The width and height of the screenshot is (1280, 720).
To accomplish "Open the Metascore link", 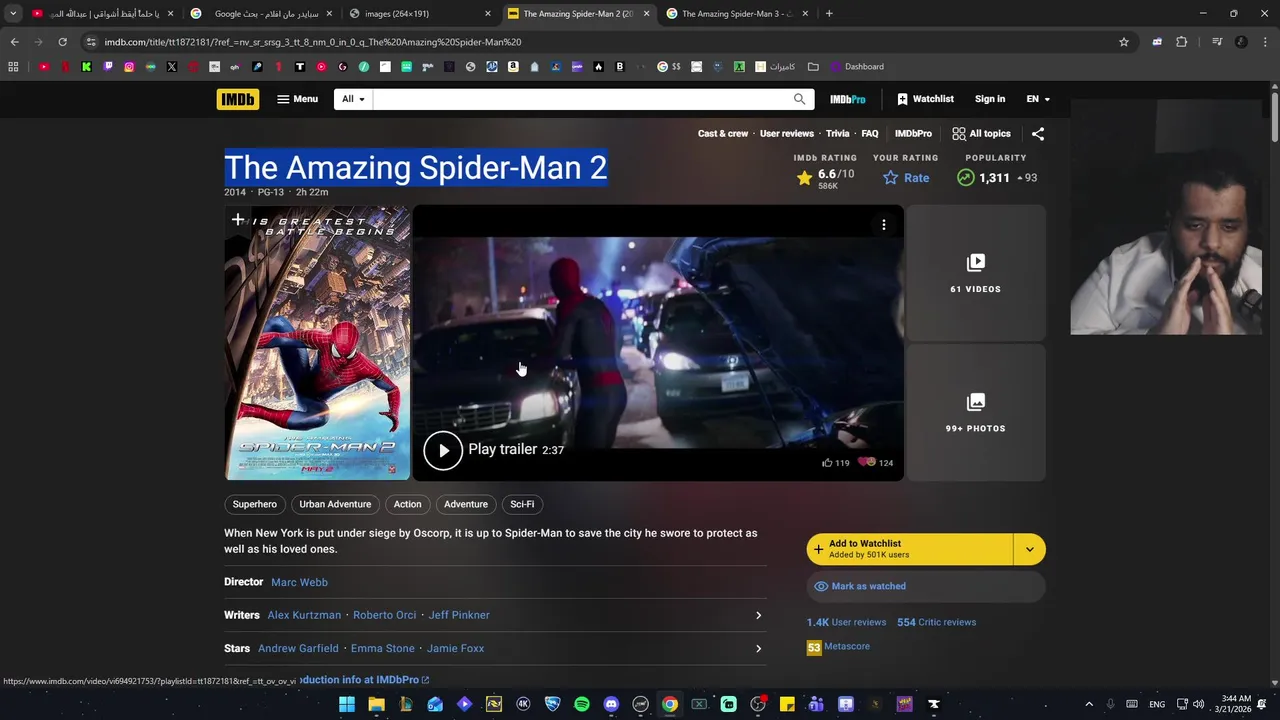I will pos(838,647).
